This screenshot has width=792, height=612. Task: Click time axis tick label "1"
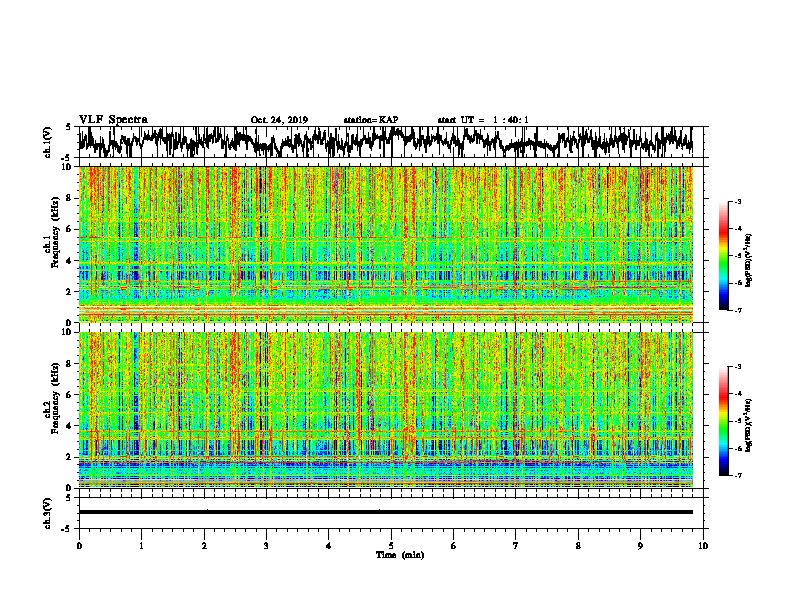141,546
